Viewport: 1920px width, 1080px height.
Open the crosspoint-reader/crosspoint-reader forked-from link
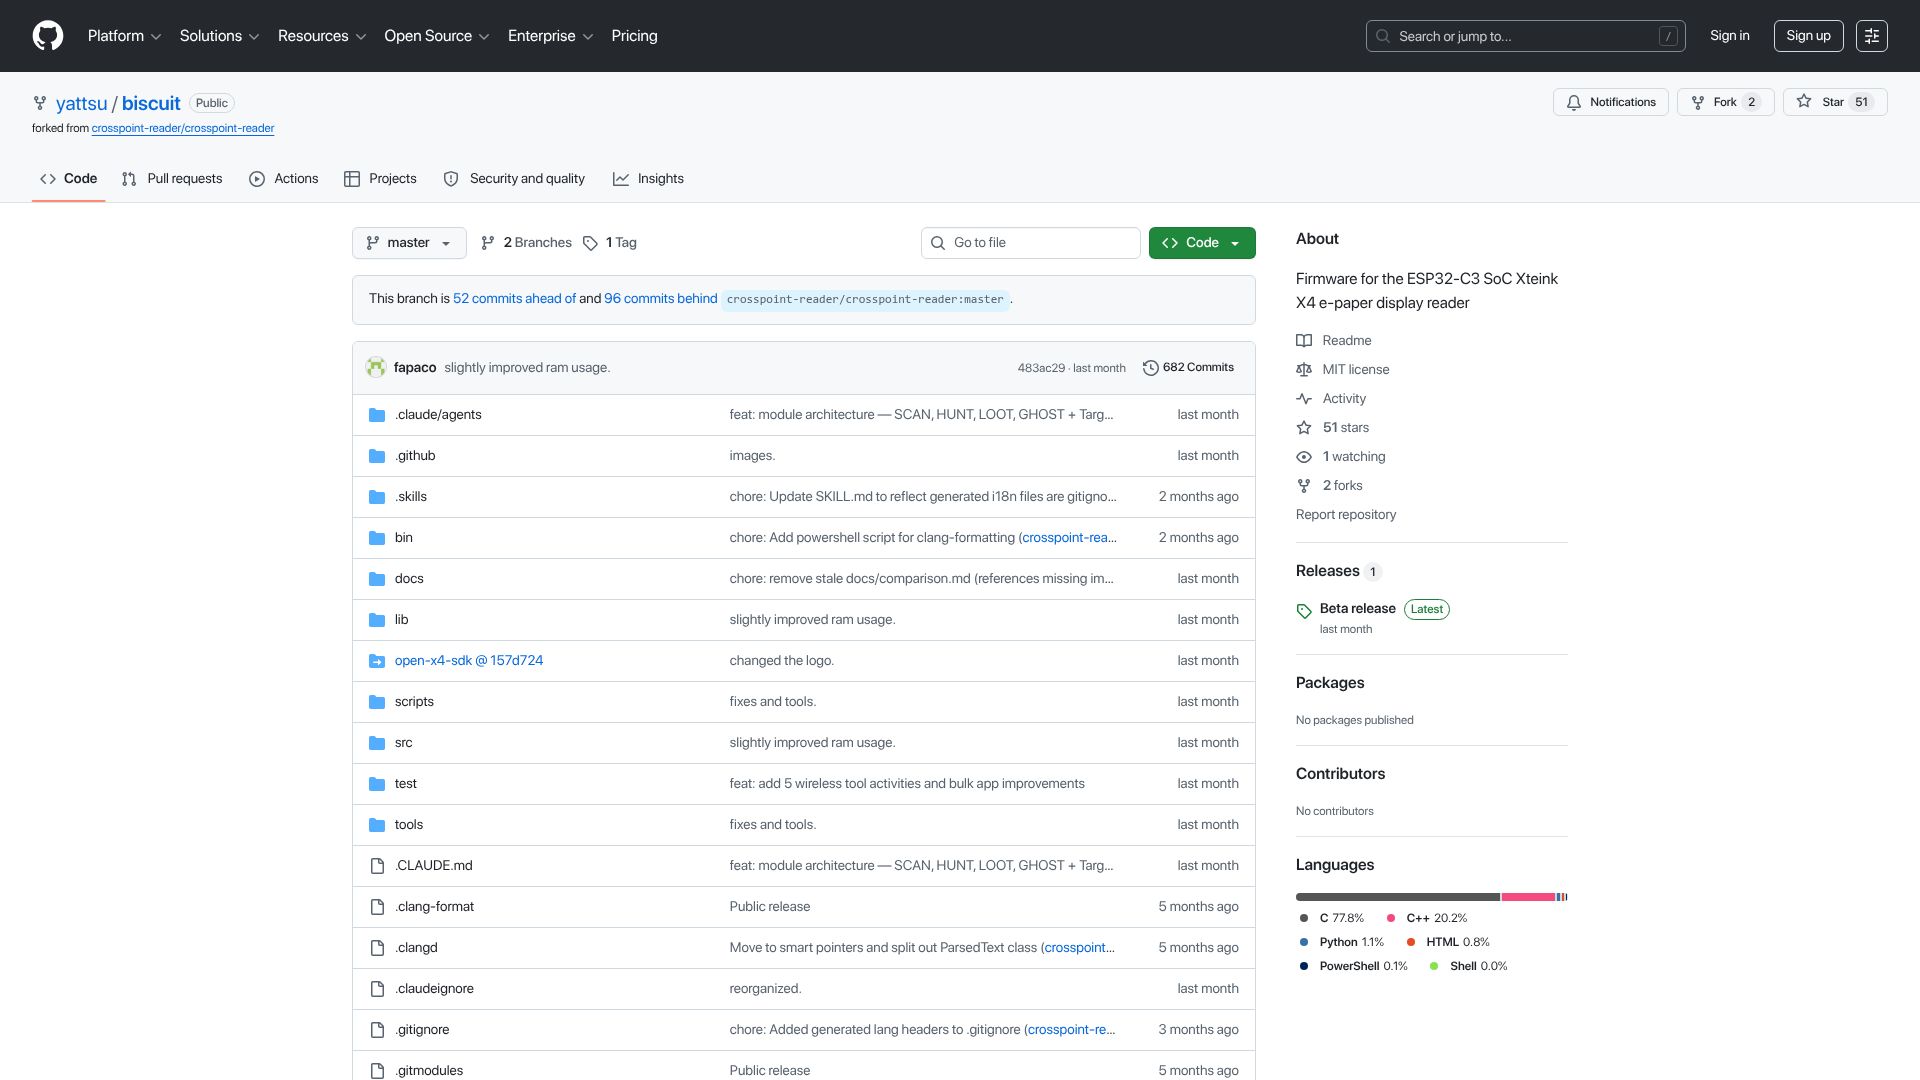click(183, 128)
